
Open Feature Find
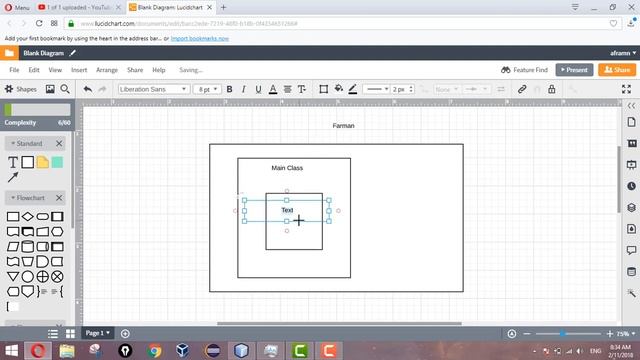click(x=524, y=70)
